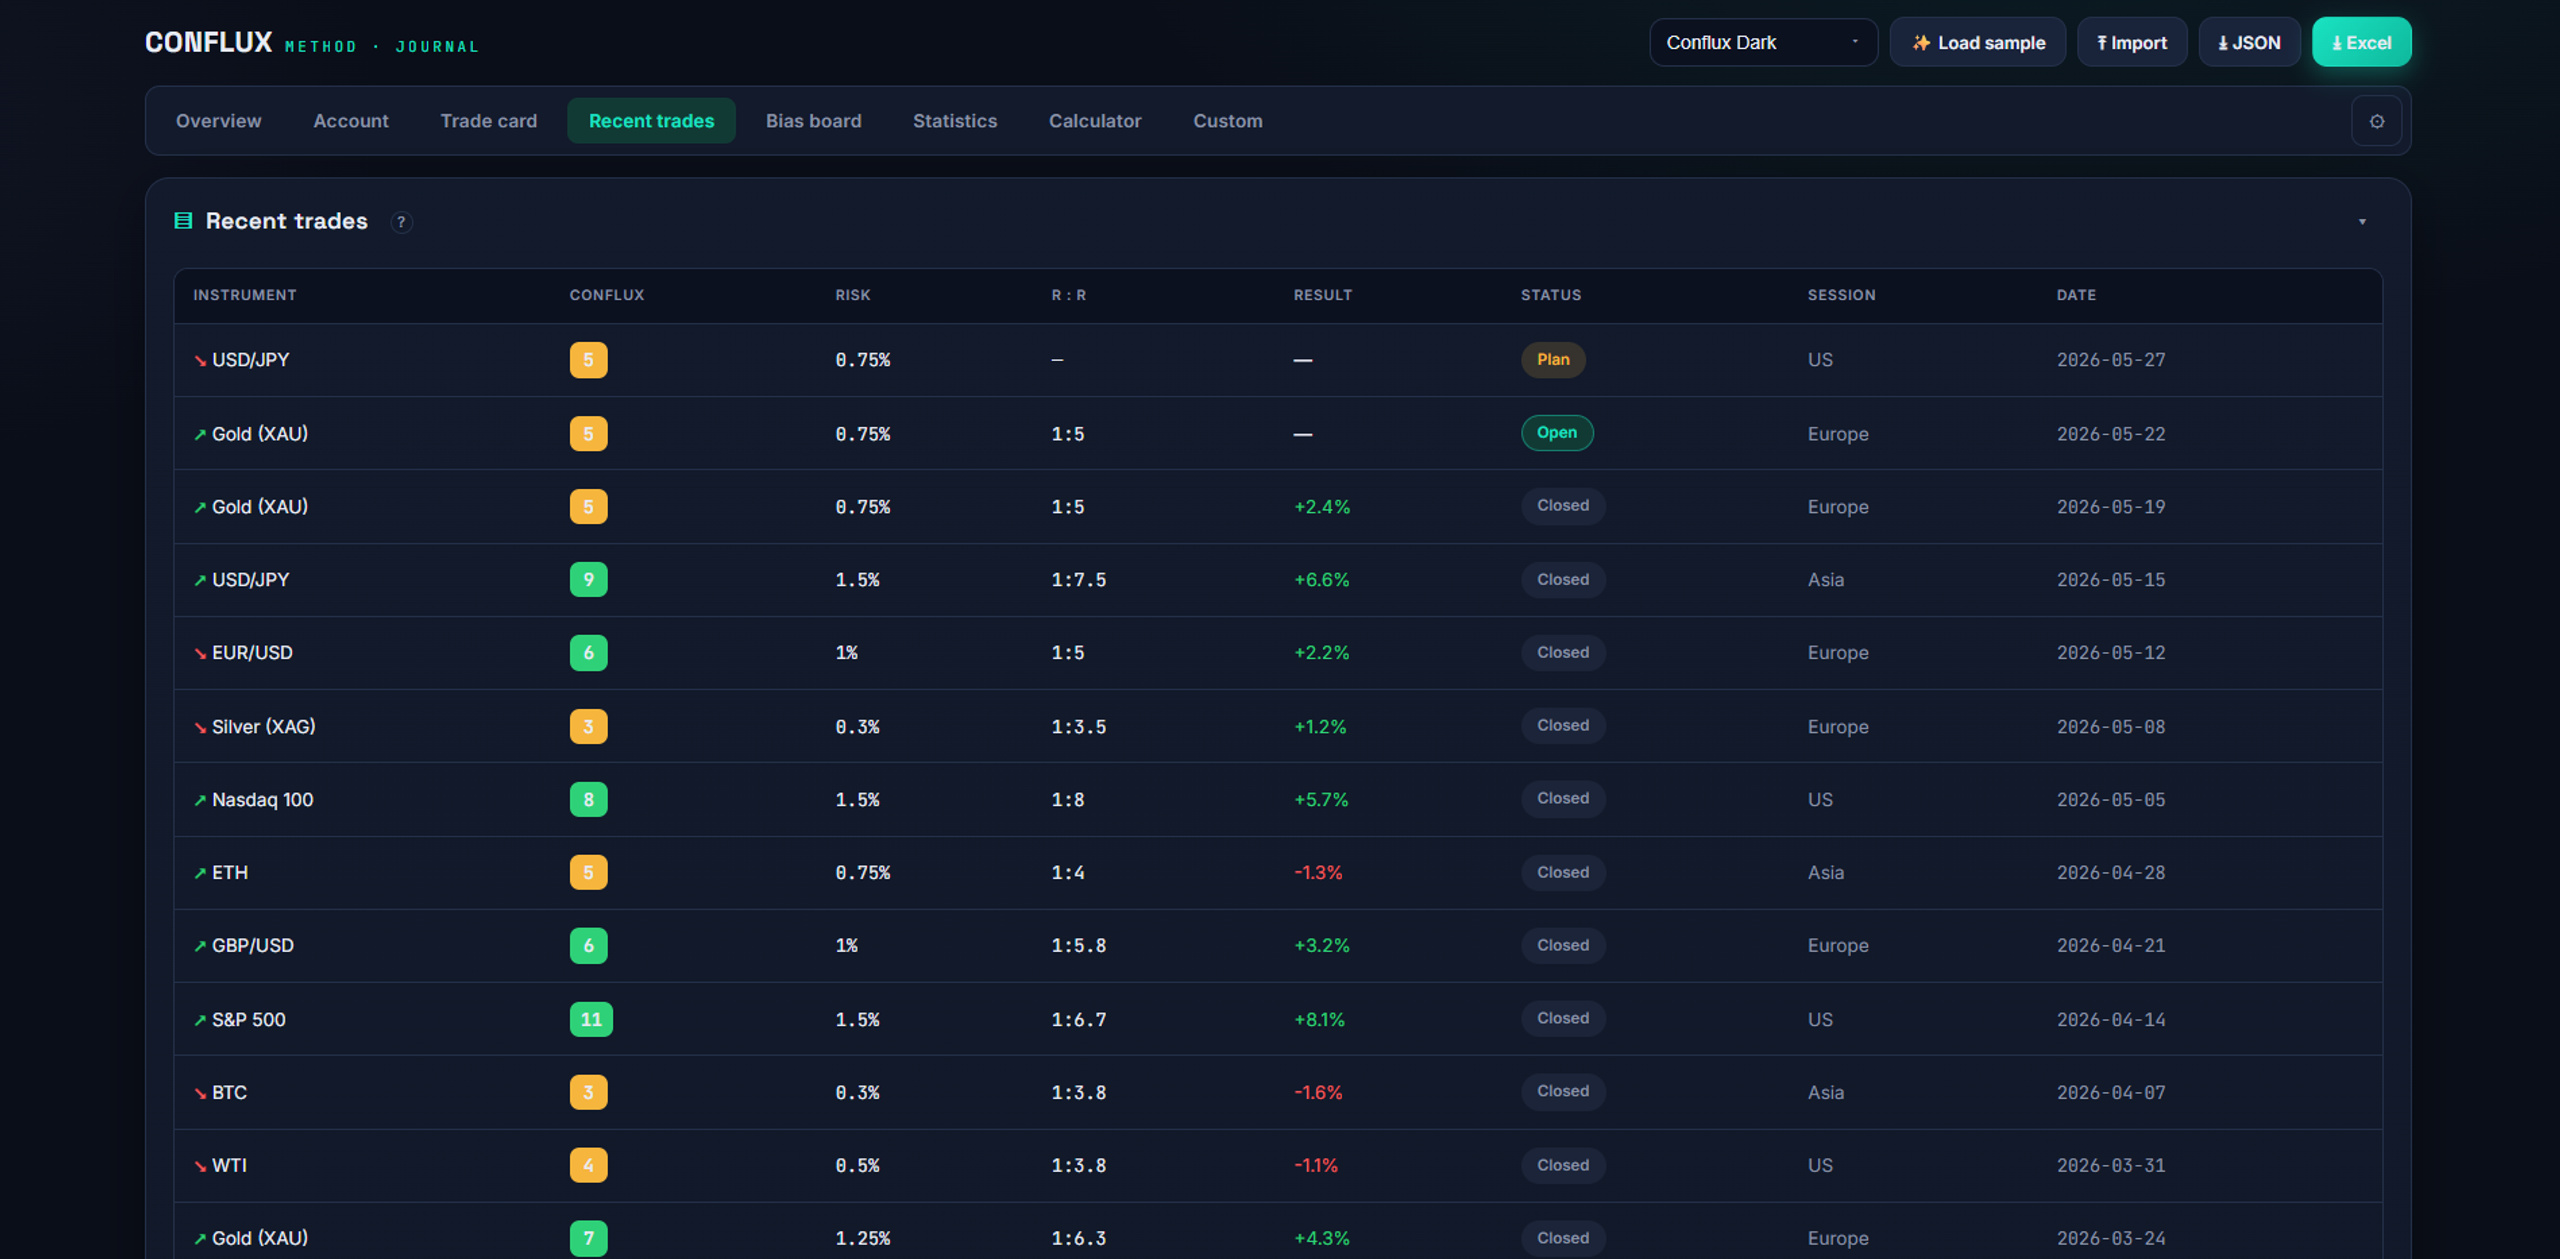Click the CONFLUX column header
Image resolution: width=2560 pixels, height=1259 pixels.
(607, 295)
